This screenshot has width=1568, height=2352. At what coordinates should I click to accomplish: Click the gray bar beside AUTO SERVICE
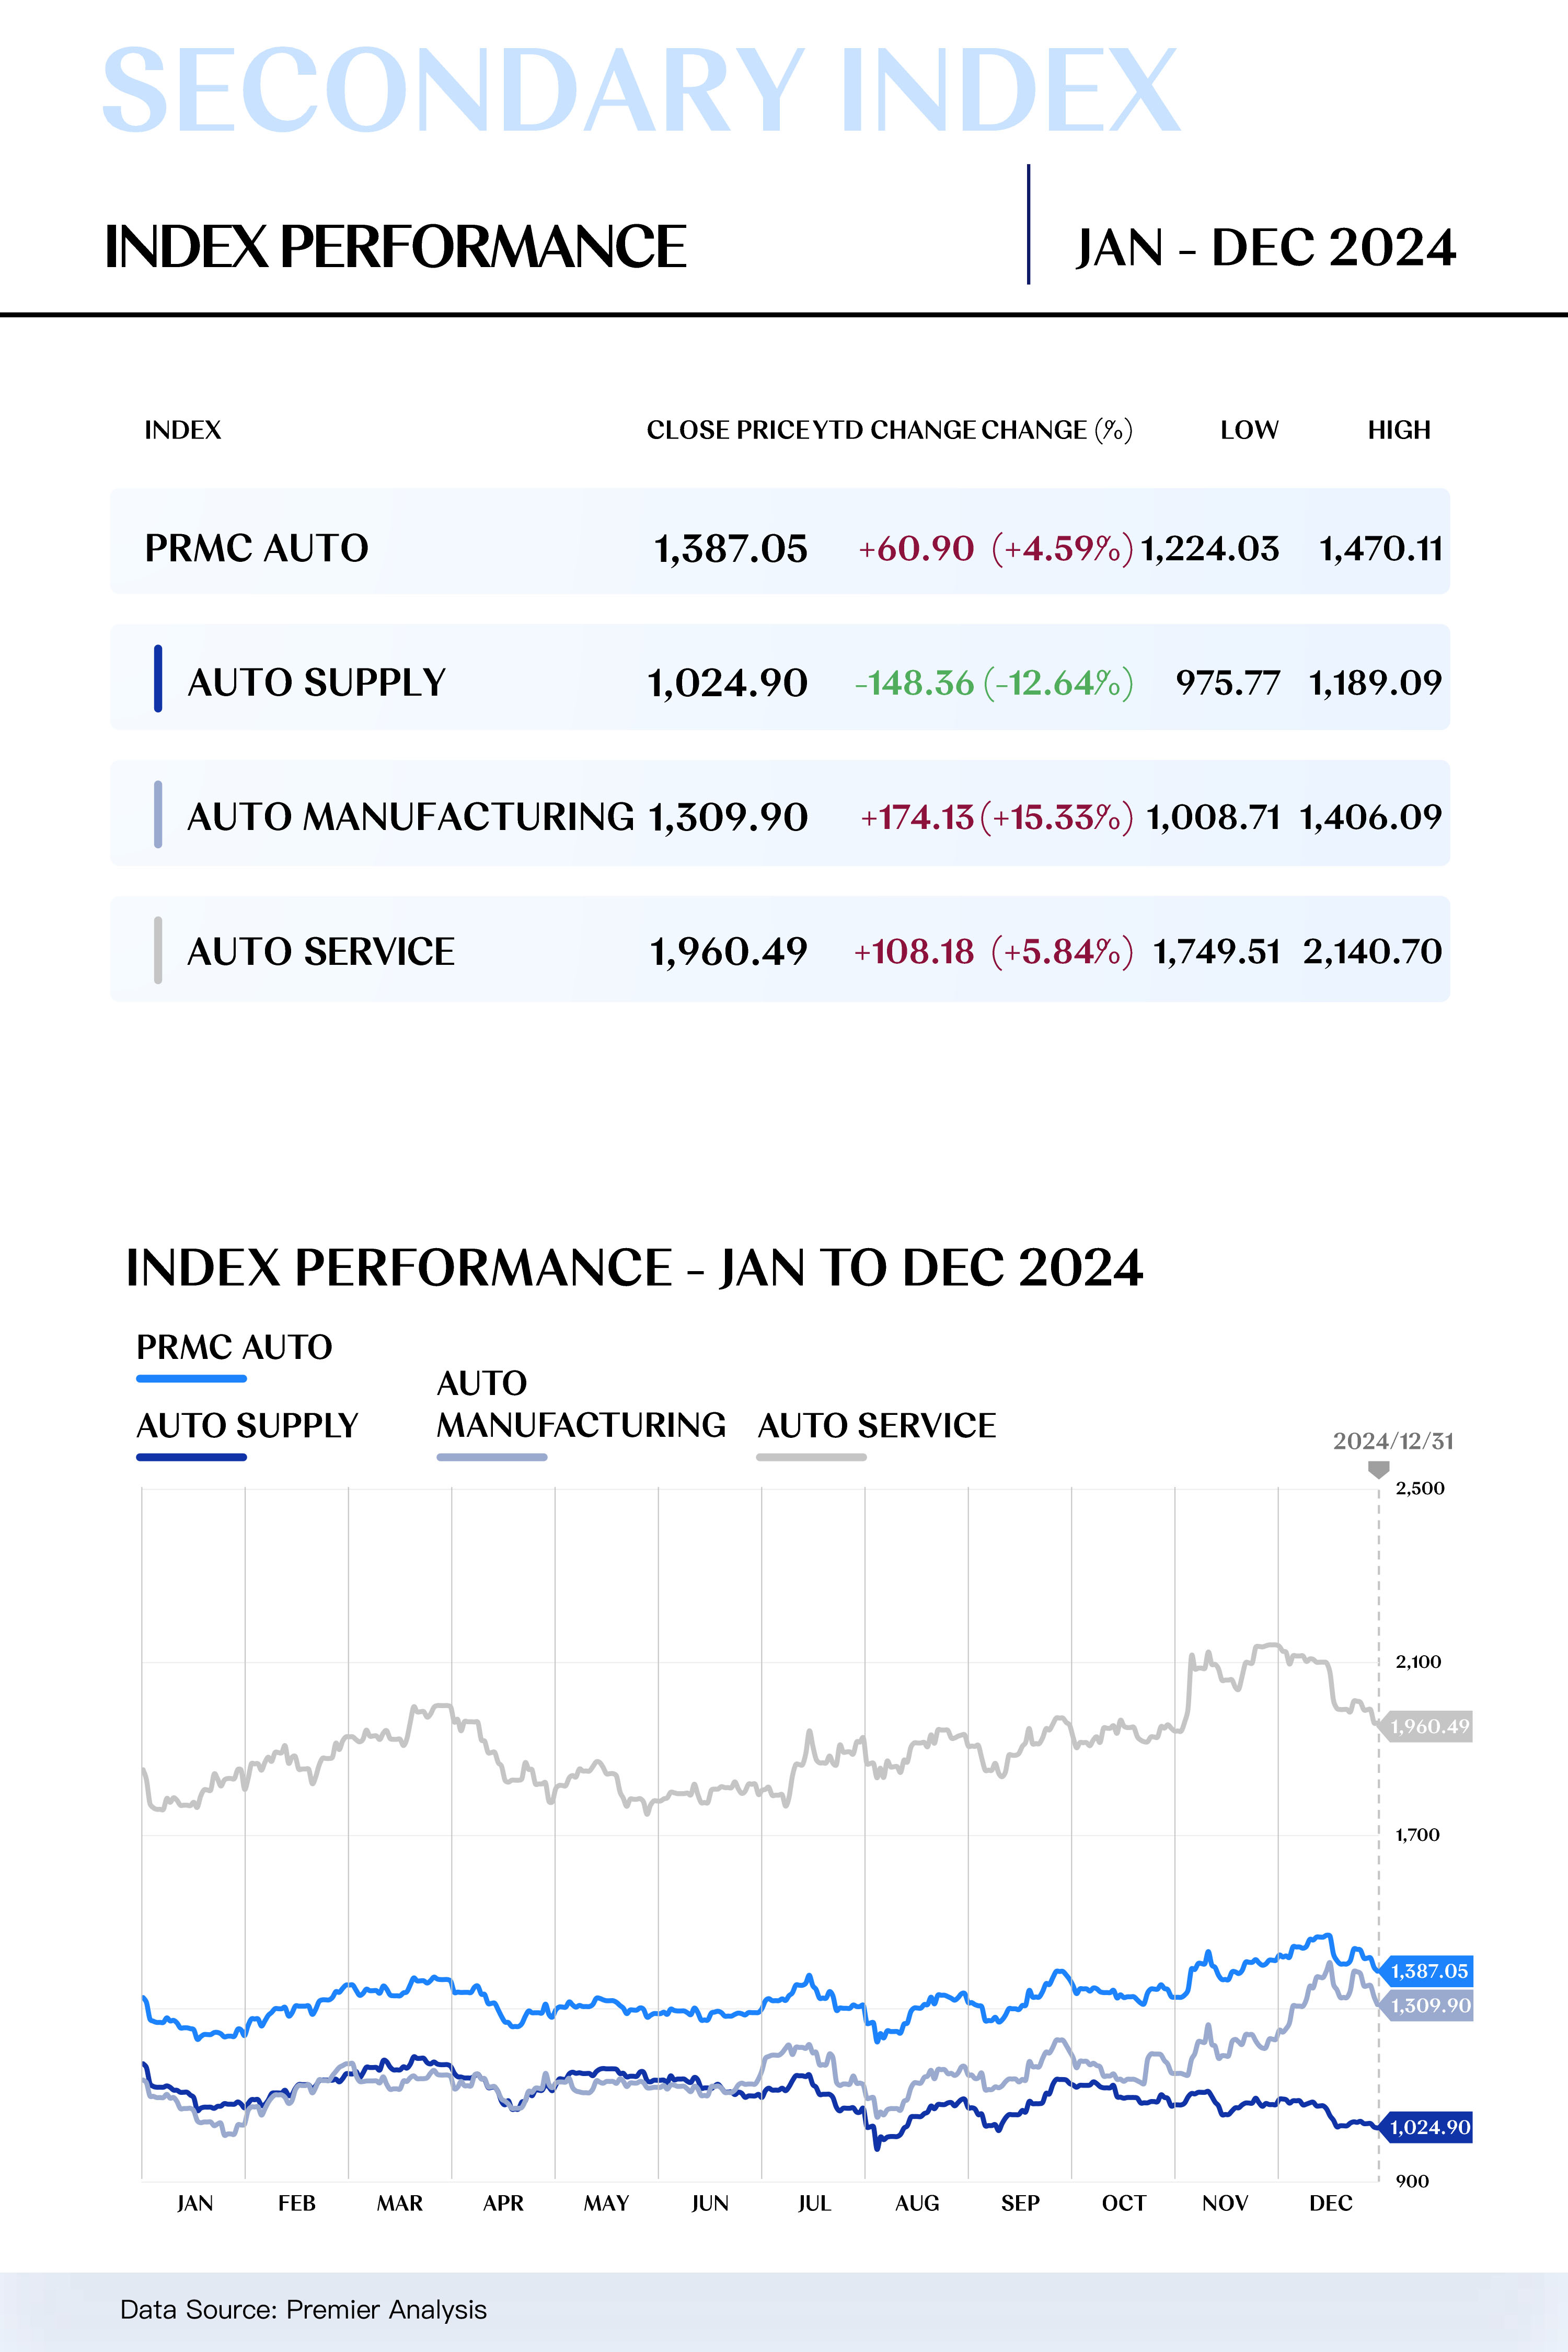(x=158, y=950)
